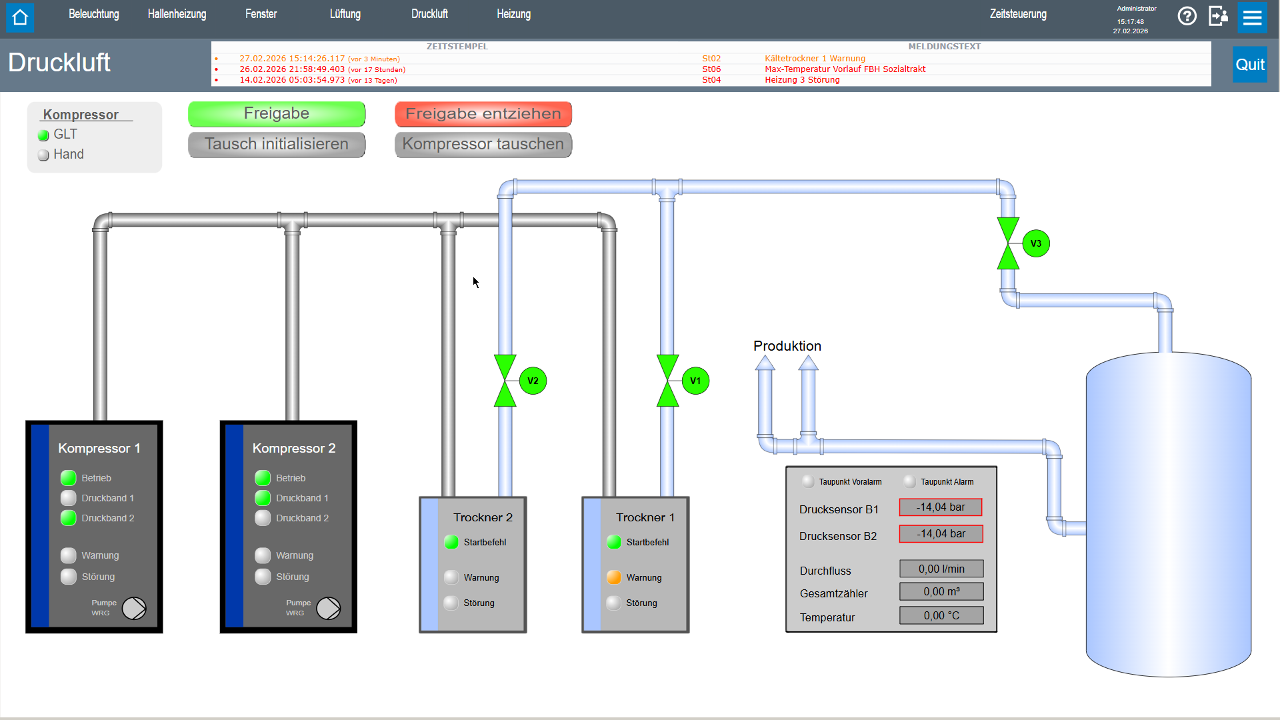This screenshot has height=720, width=1280.
Task: Click valve V1 symbol
Action: pyautogui.click(x=668, y=381)
